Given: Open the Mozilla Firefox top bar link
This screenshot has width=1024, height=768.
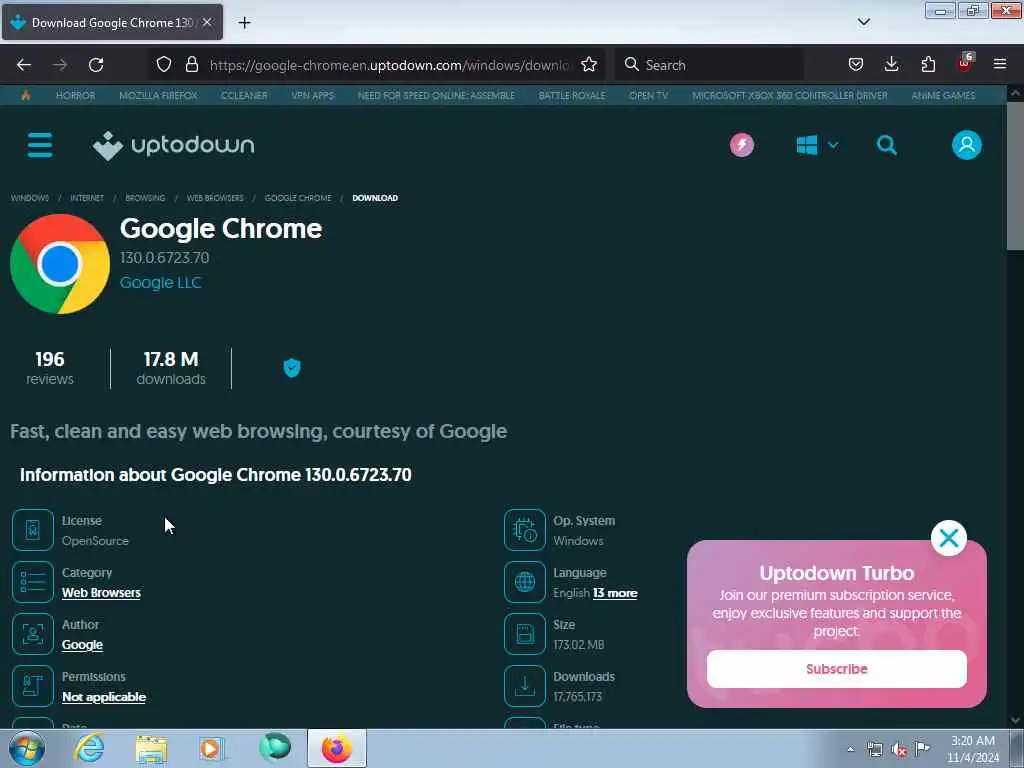Looking at the screenshot, I should tap(158, 95).
